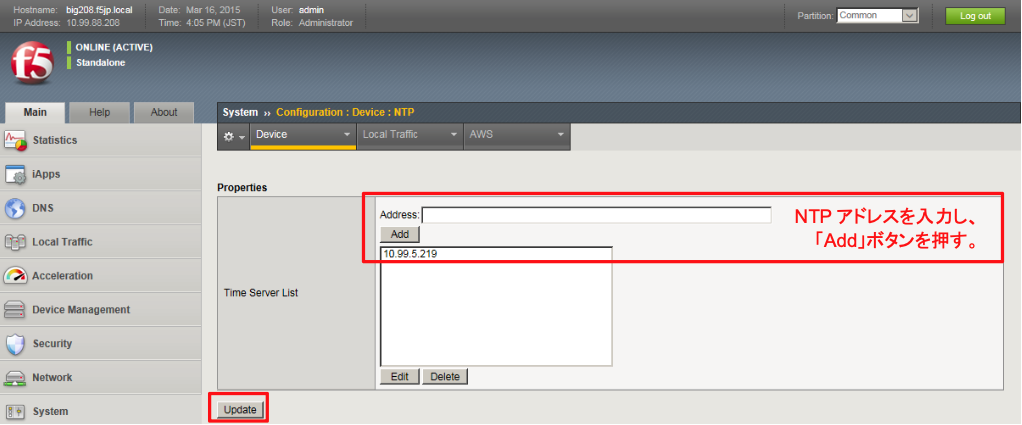Click the System breadcrumb link
The width and height of the screenshot is (1022, 425).
[x=240, y=112]
